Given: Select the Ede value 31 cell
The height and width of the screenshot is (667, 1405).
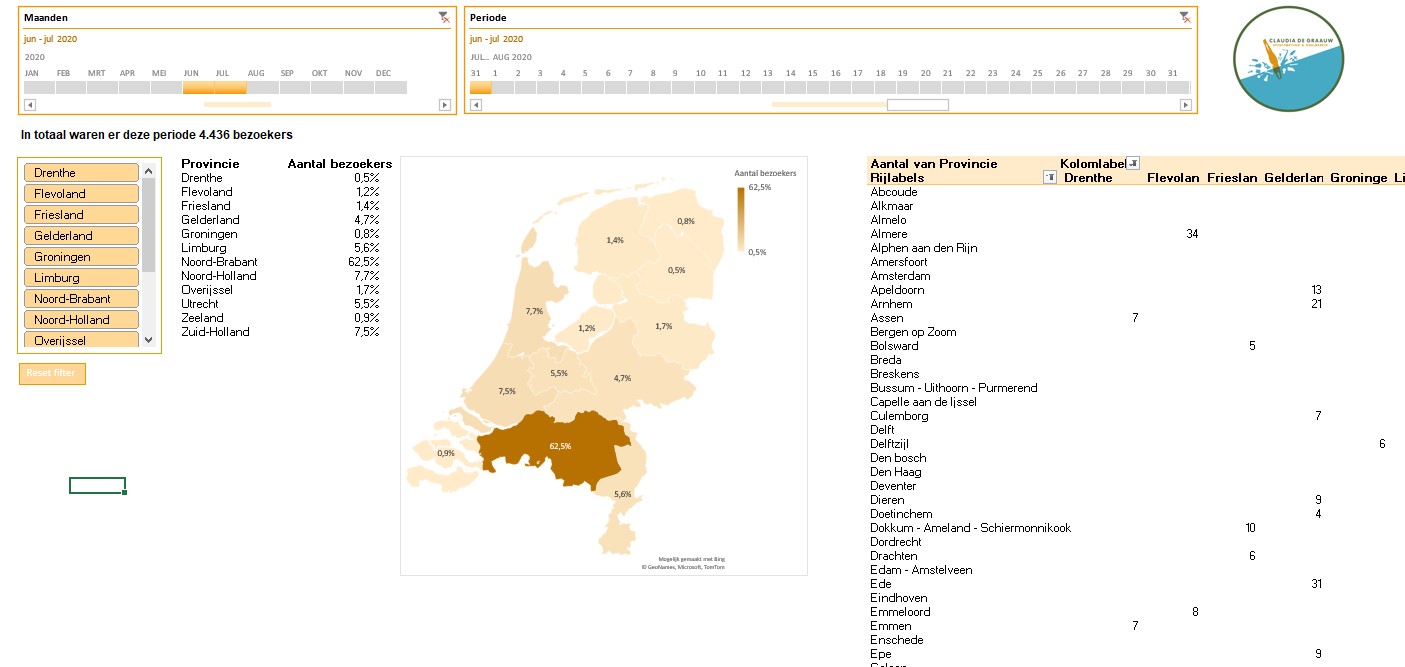Looking at the screenshot, I should [x=1316, y=584].
